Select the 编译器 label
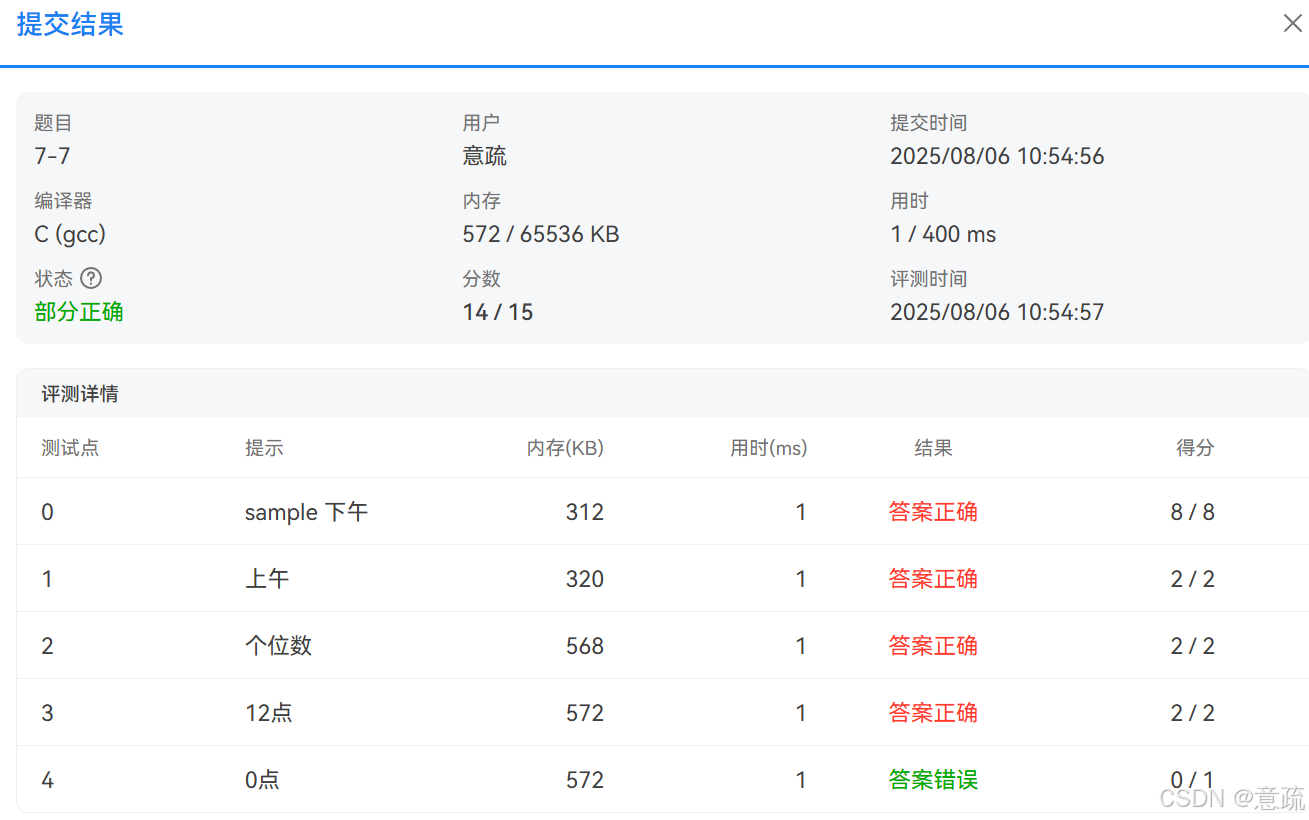This screenshot has width=1309, height=820. click(63, 201)
